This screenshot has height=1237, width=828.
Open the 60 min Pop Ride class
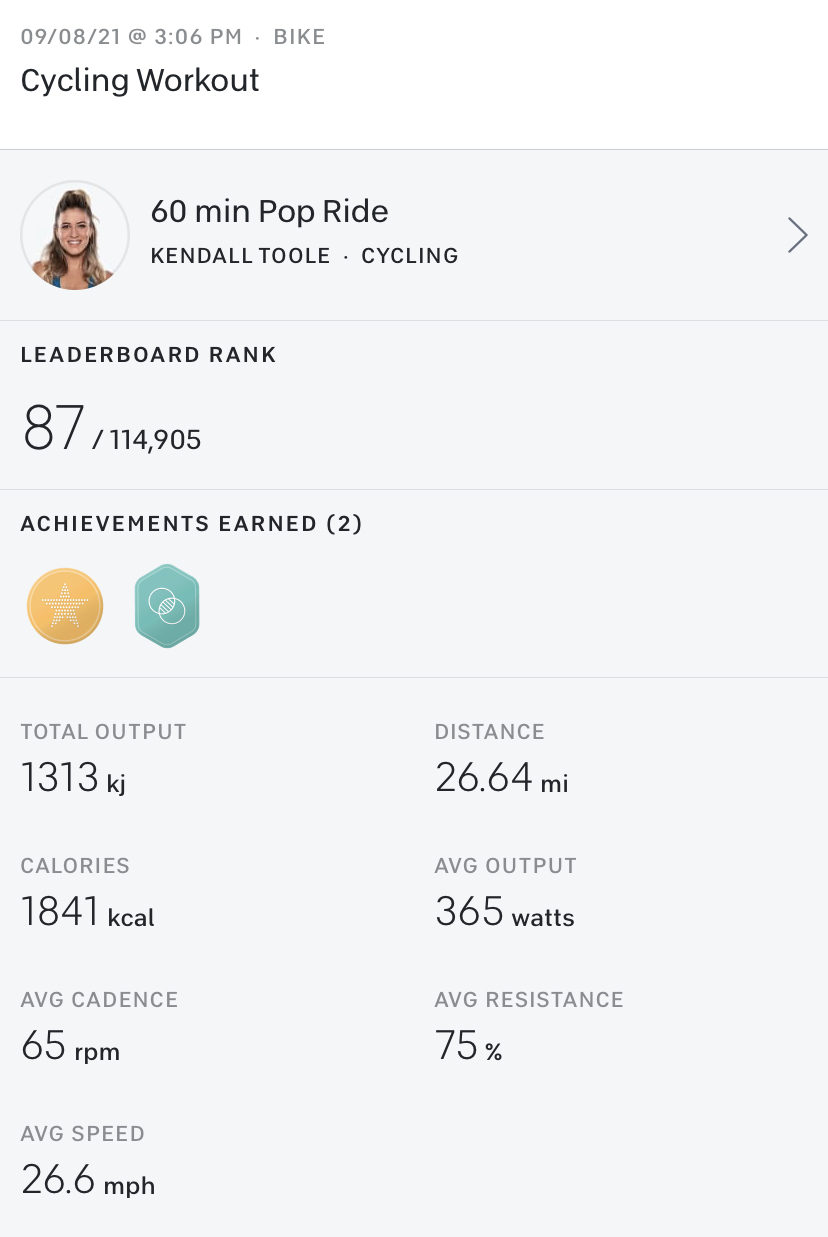point(269,212)
